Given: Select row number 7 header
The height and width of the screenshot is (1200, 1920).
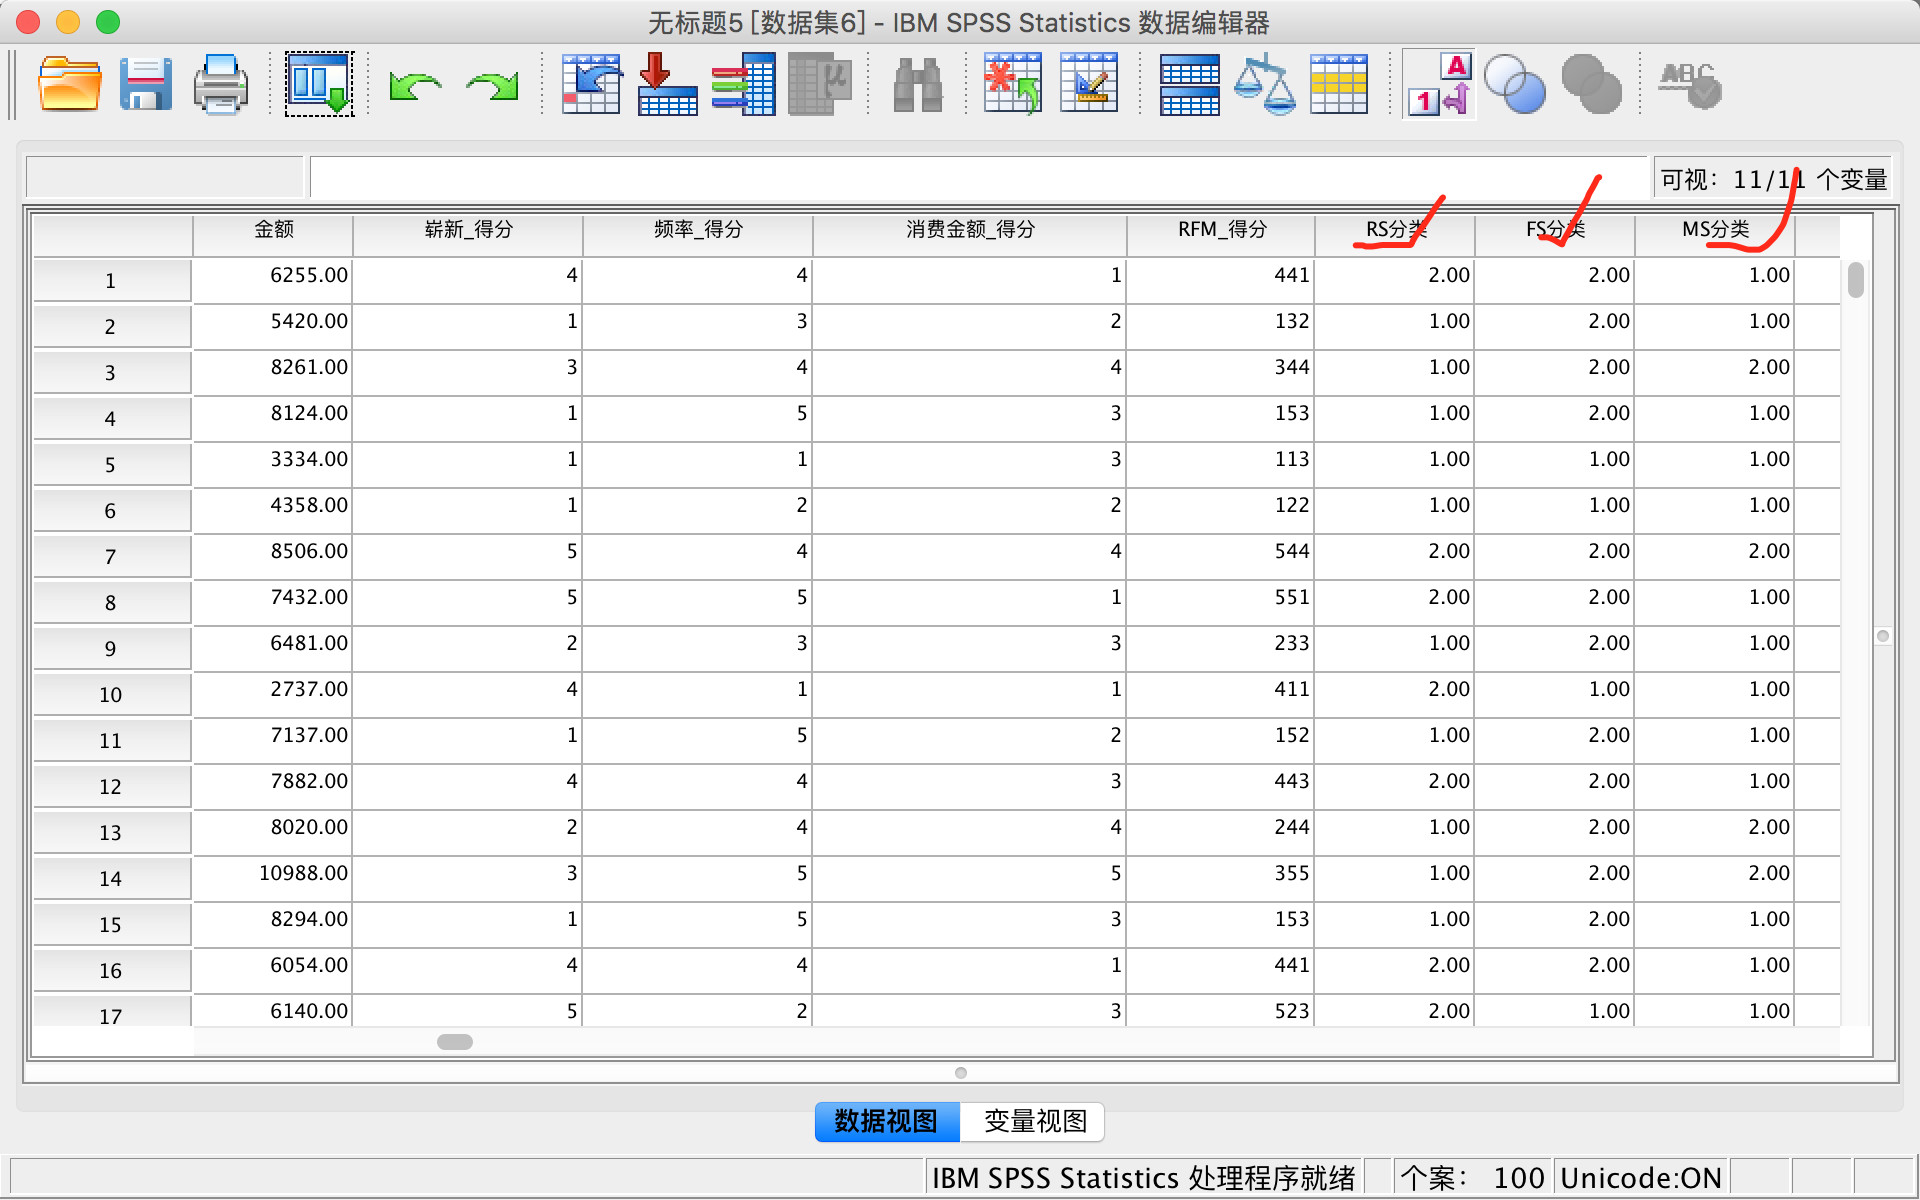Looking at the screenshot, I should [110, 557].
